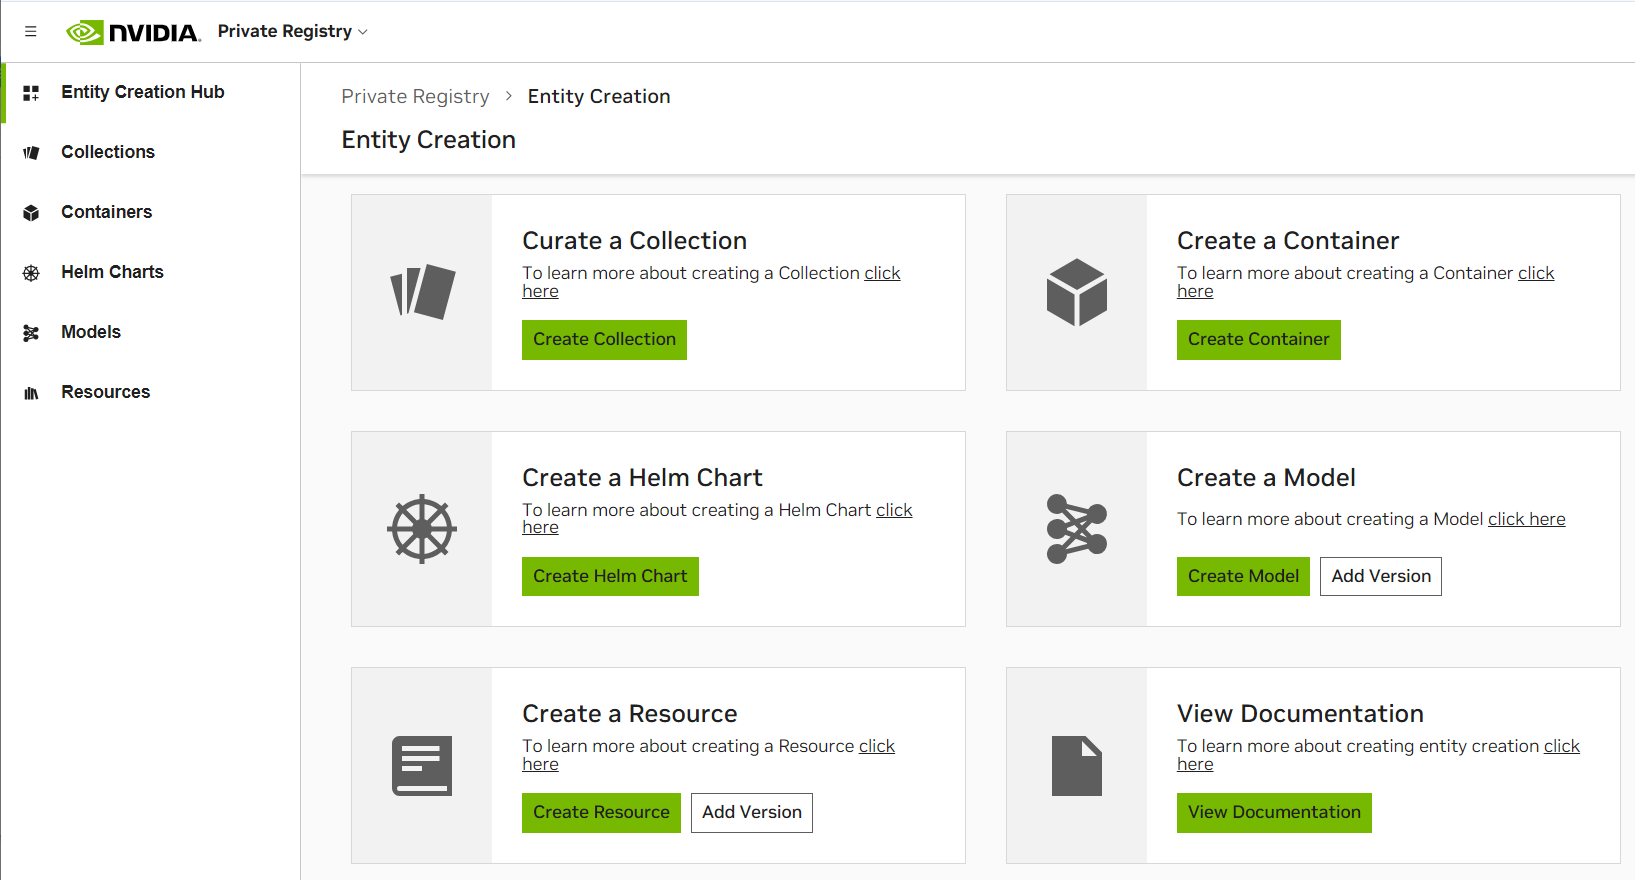Click Add Version next to Create Model

1381,577
